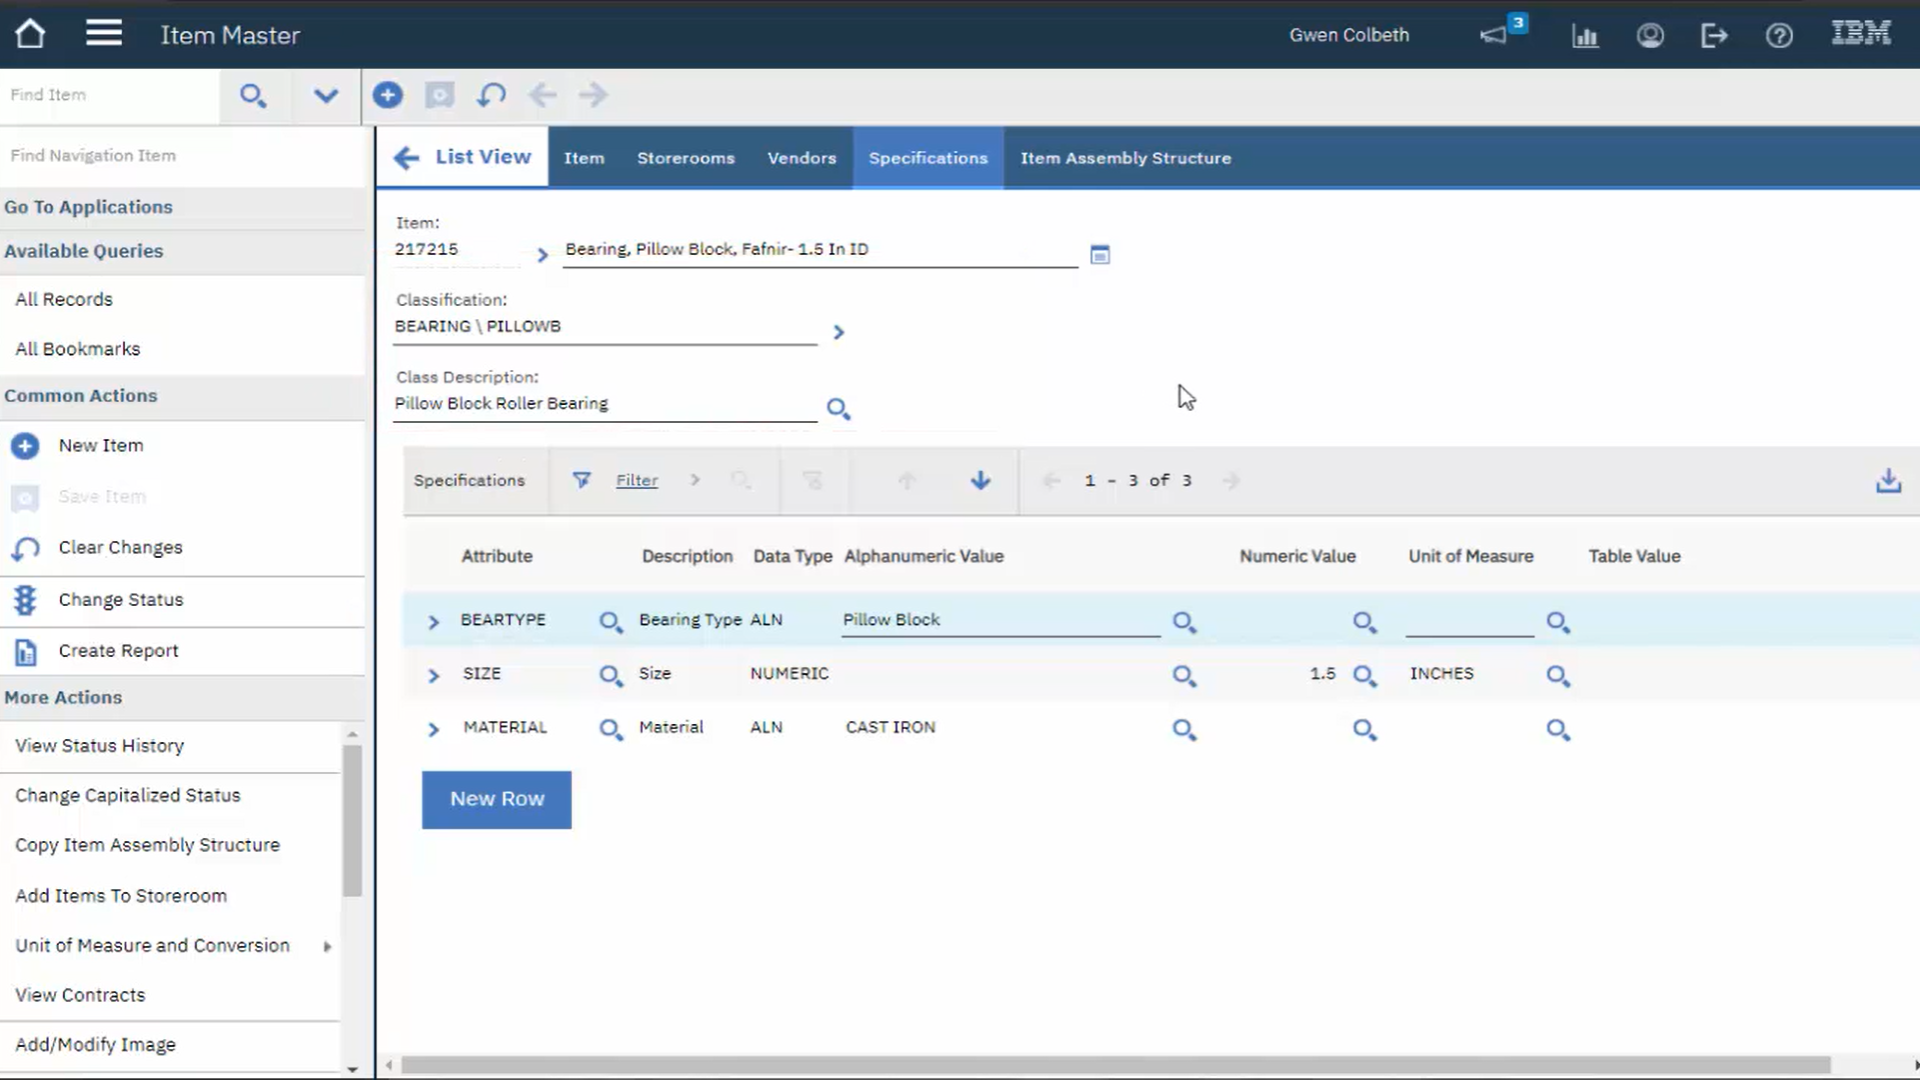Open the Class Description search magnifier
This screenshot has height=1080, width=1920.
[x=838, y=409]
